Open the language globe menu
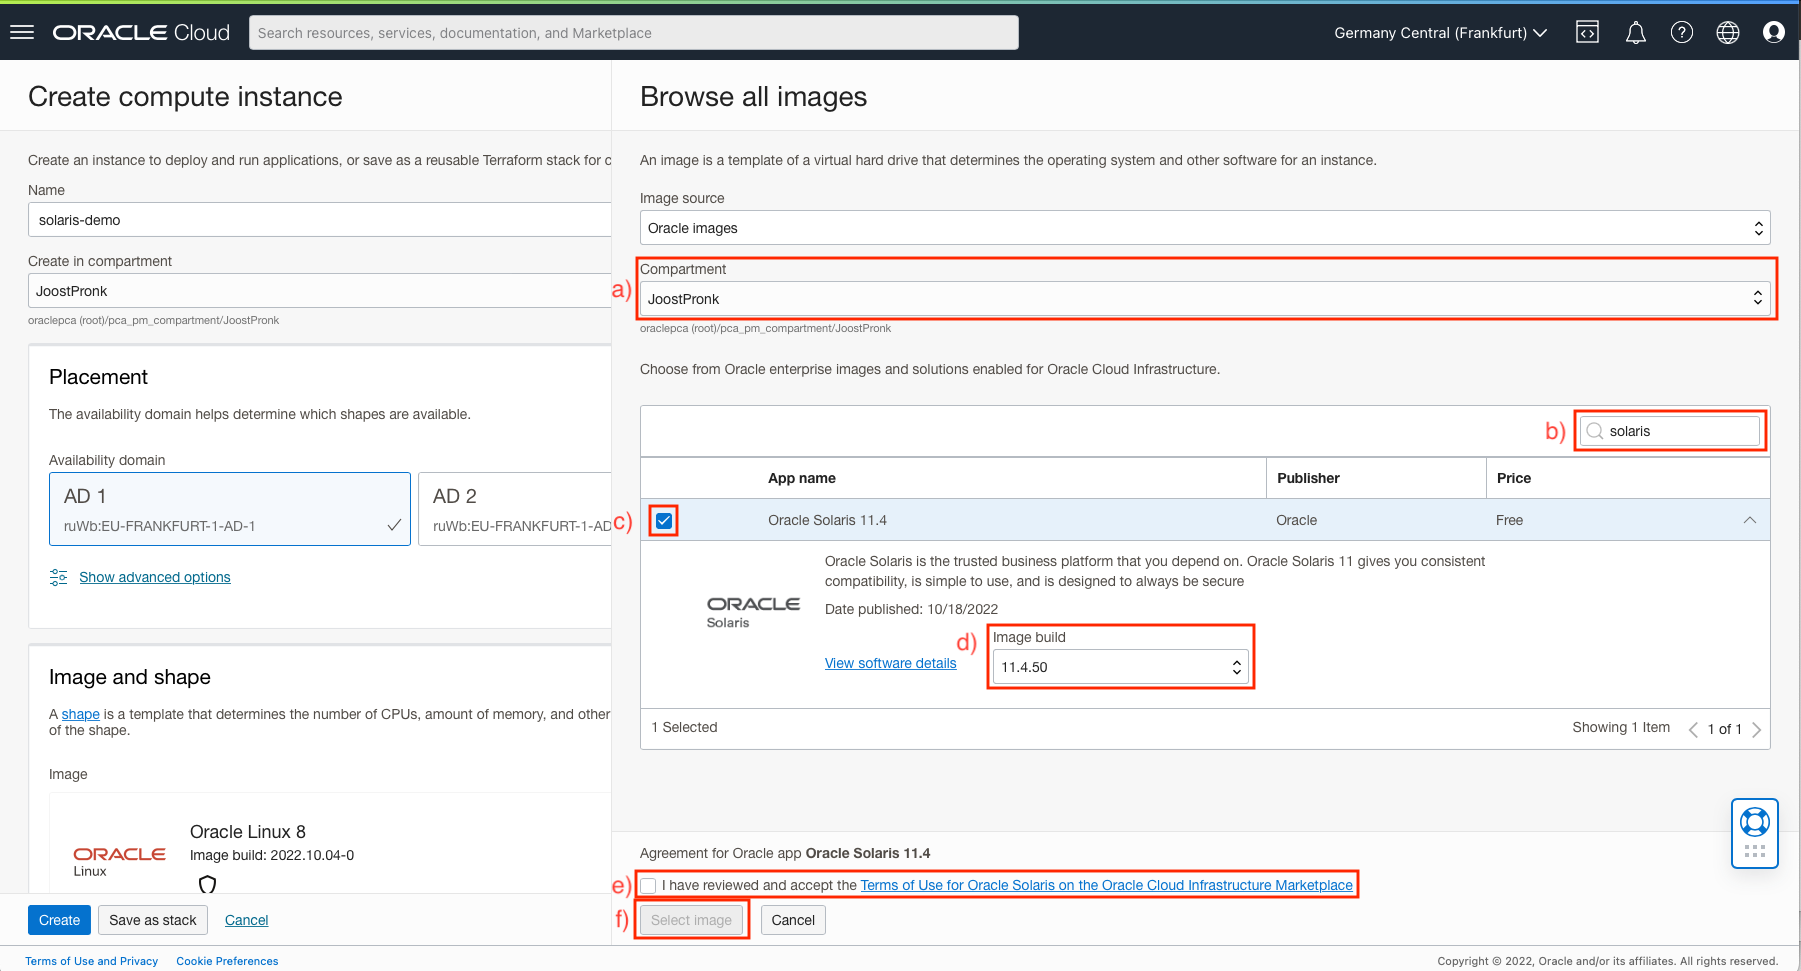Screen dimensions: 1801x971 1727,32
